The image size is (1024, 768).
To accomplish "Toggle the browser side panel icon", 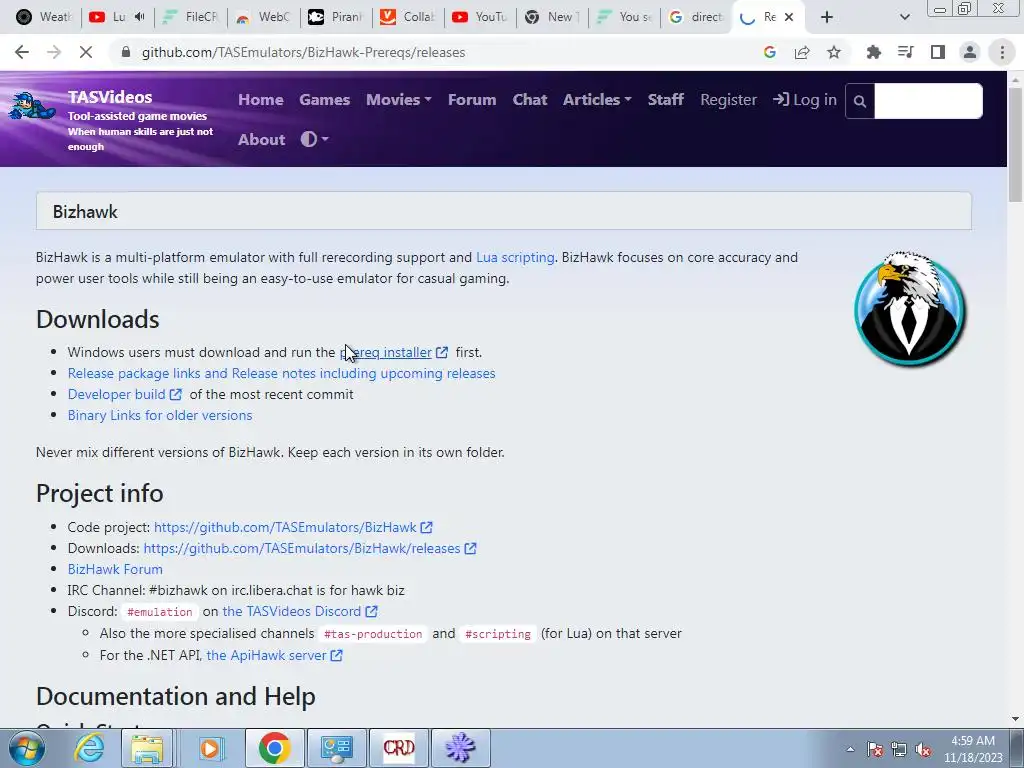I will tap(938, 52).
